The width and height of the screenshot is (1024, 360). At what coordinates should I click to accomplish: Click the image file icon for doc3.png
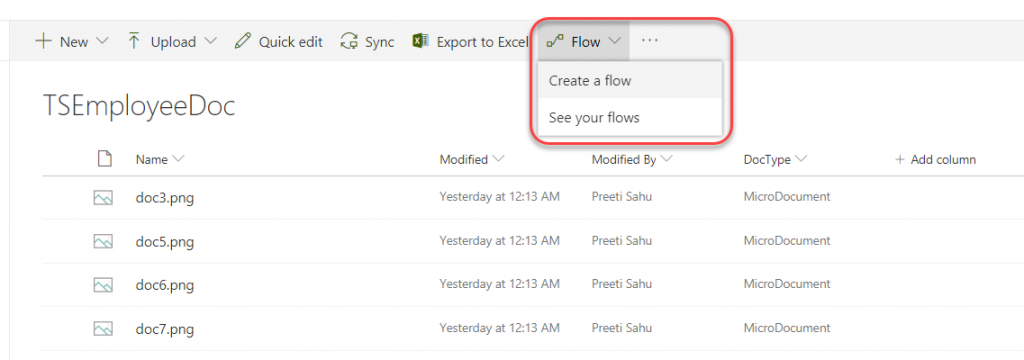pos(103,197)
